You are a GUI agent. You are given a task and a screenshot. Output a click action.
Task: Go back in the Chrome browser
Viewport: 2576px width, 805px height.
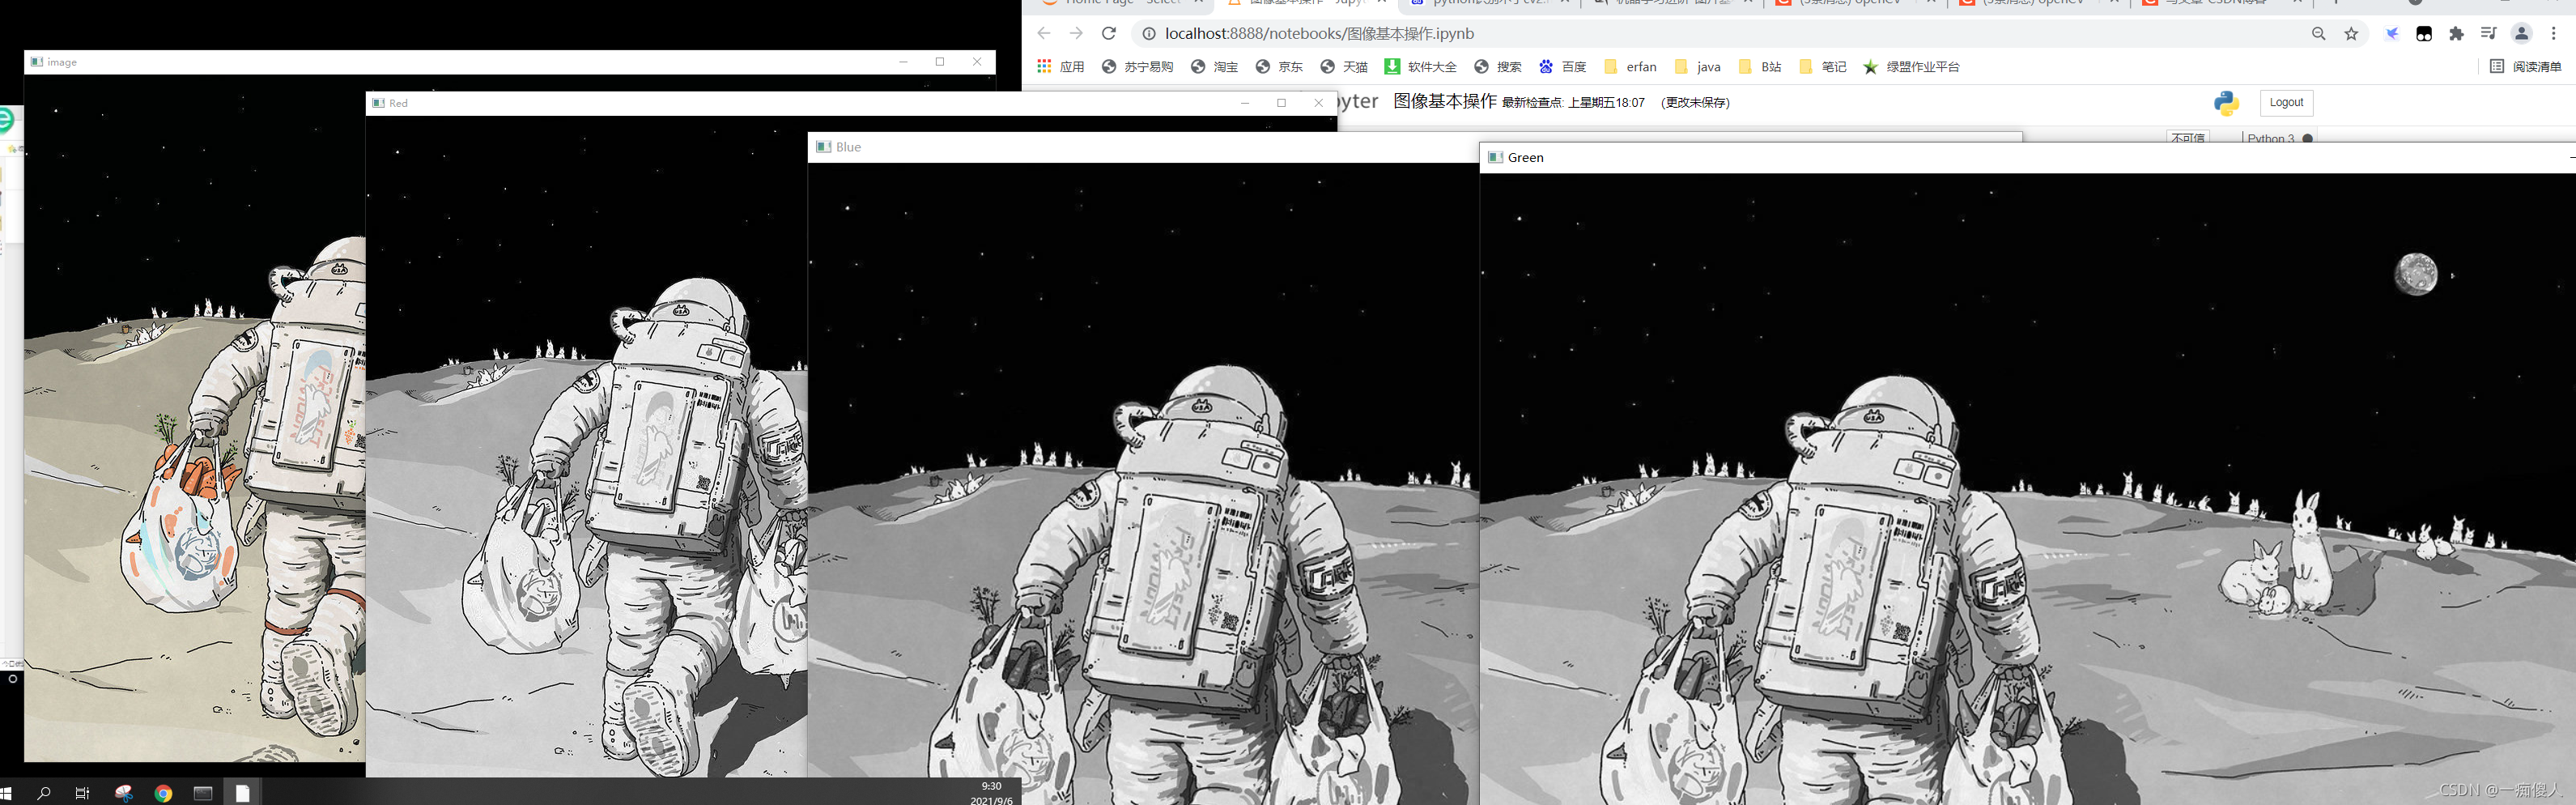pos(1043,33)
